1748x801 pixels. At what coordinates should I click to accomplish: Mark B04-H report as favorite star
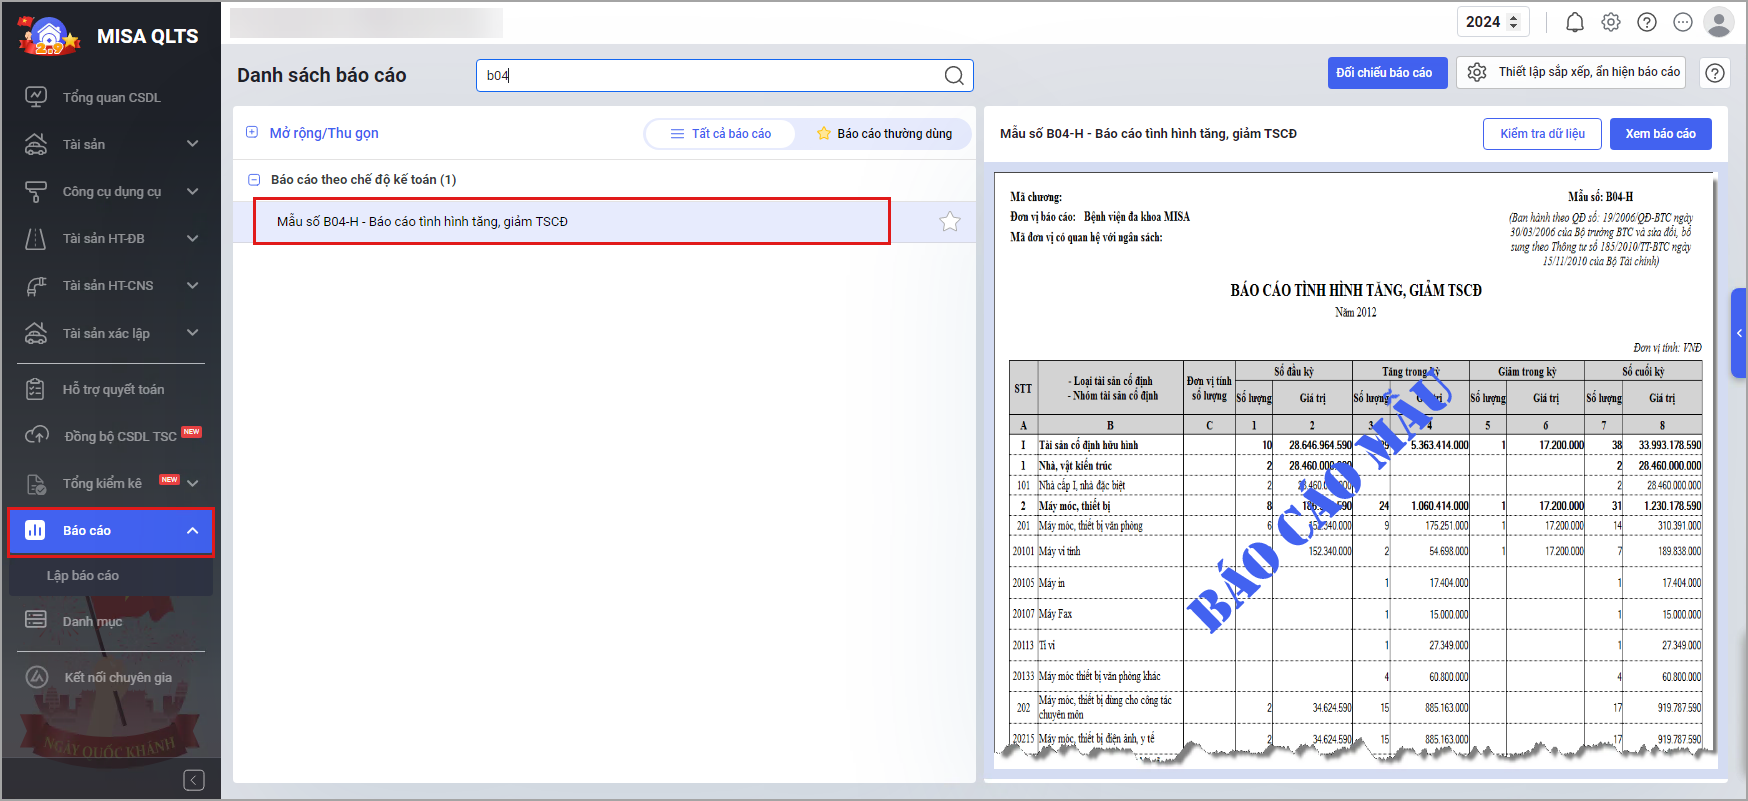[x=949, y=222]
